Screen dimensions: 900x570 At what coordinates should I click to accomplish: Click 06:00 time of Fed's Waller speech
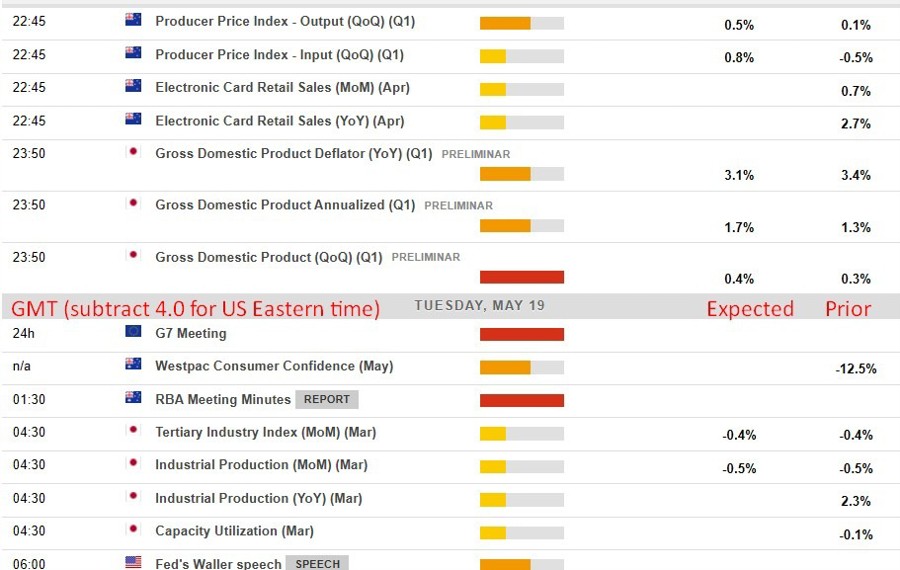(29, 564)
